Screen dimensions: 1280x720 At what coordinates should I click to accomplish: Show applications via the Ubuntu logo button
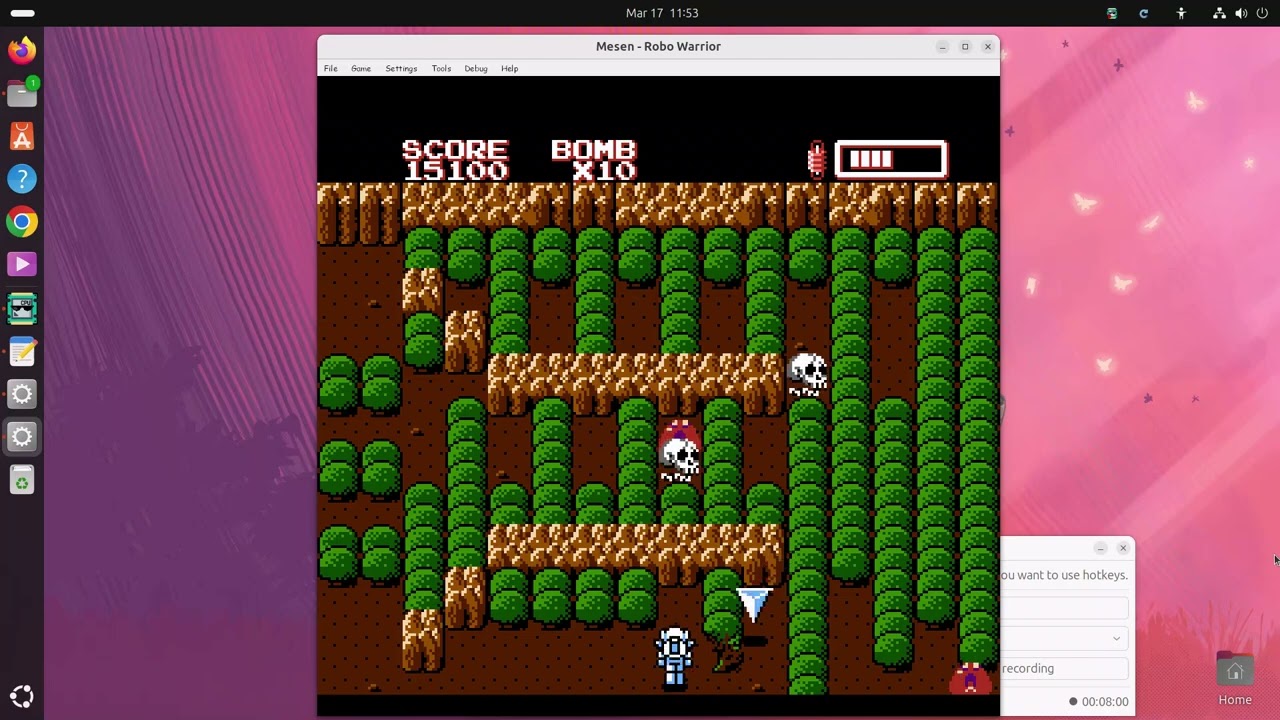coord(22,697)
